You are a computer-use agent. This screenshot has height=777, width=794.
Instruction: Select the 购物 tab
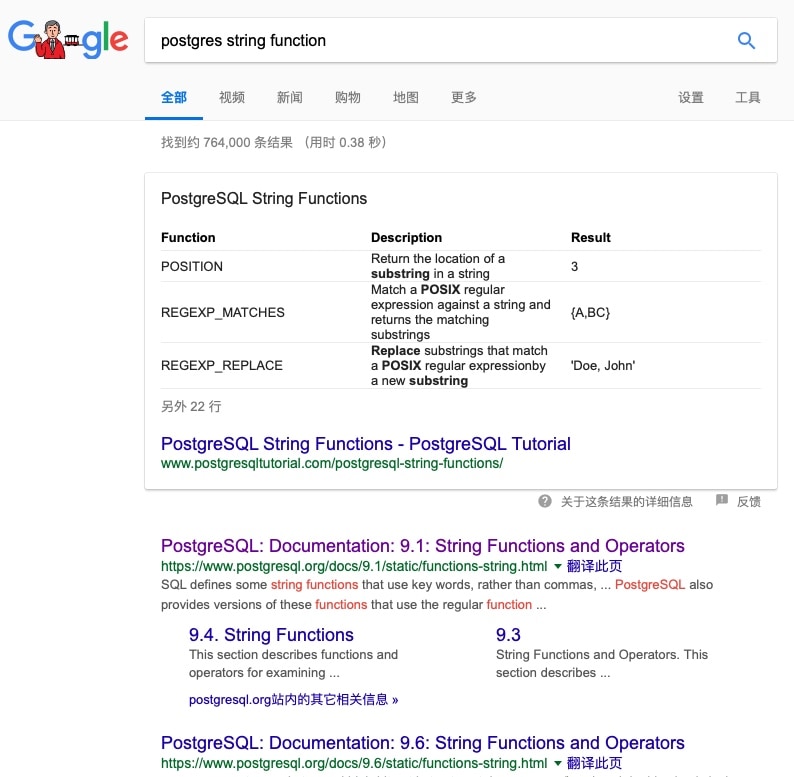348,97
